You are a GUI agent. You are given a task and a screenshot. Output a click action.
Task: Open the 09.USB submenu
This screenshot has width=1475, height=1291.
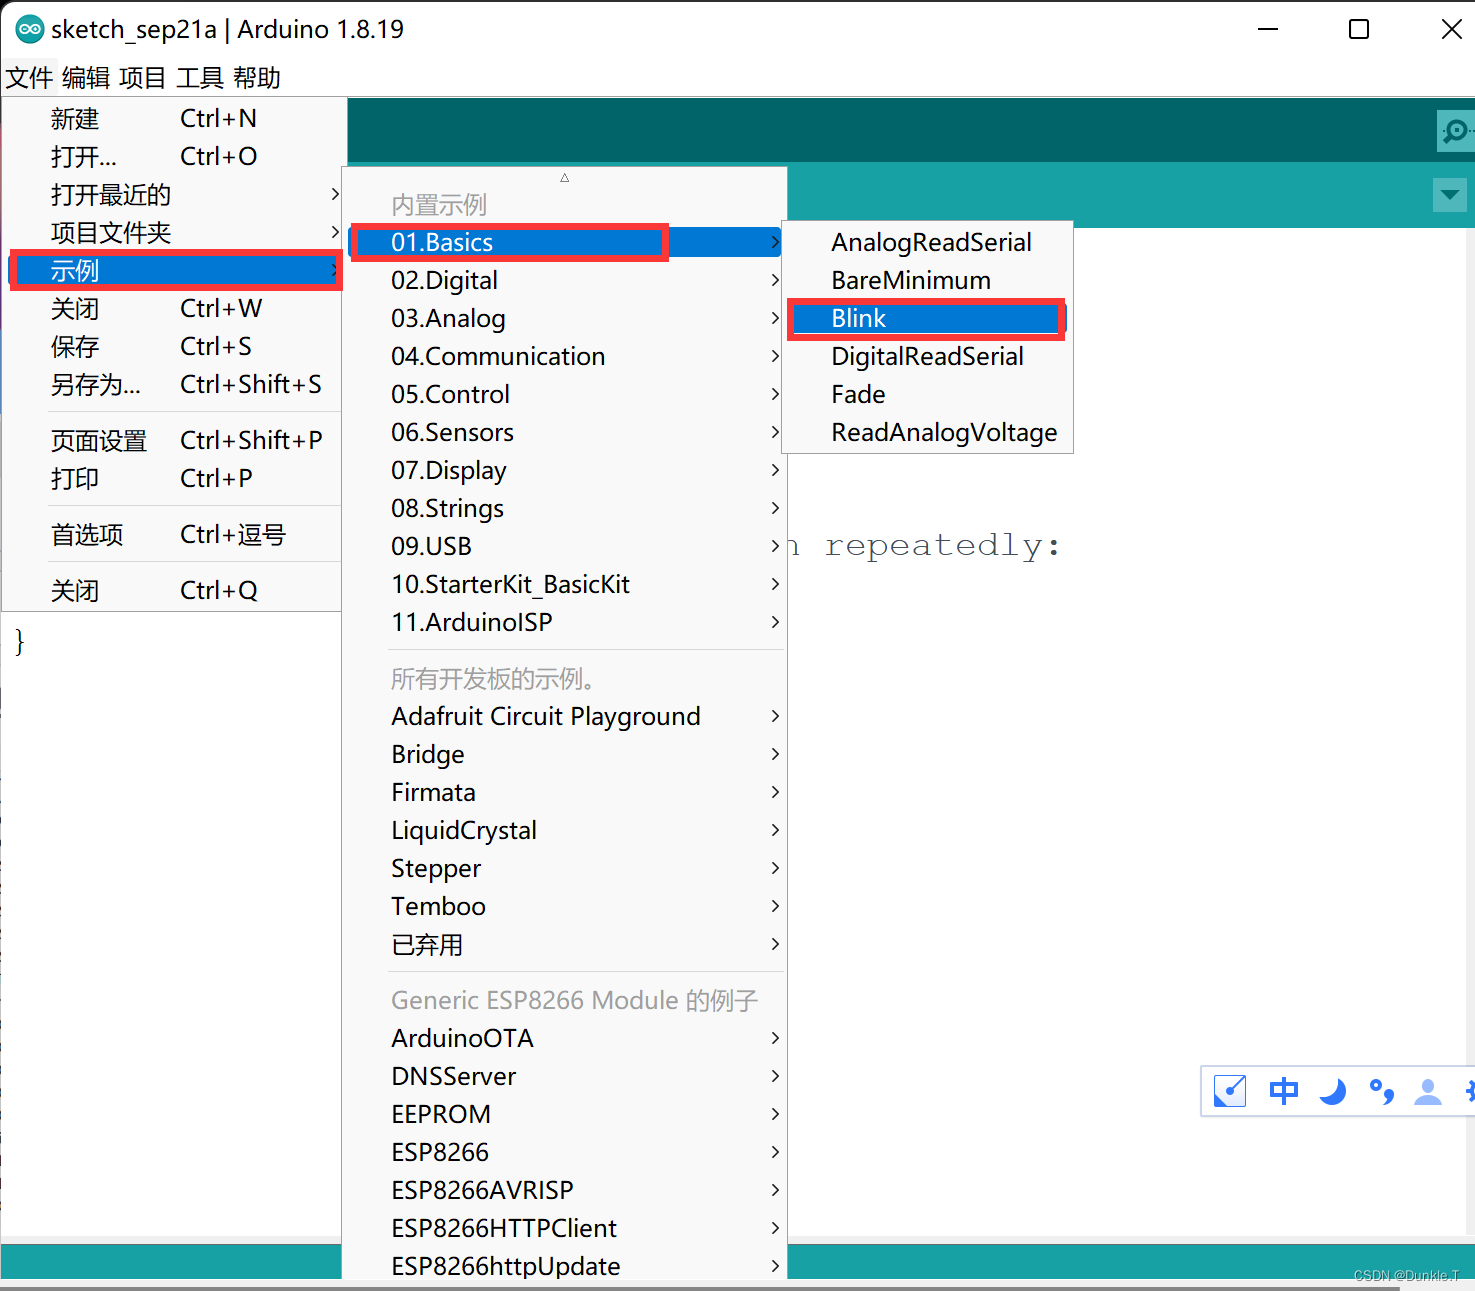point(565,546)
